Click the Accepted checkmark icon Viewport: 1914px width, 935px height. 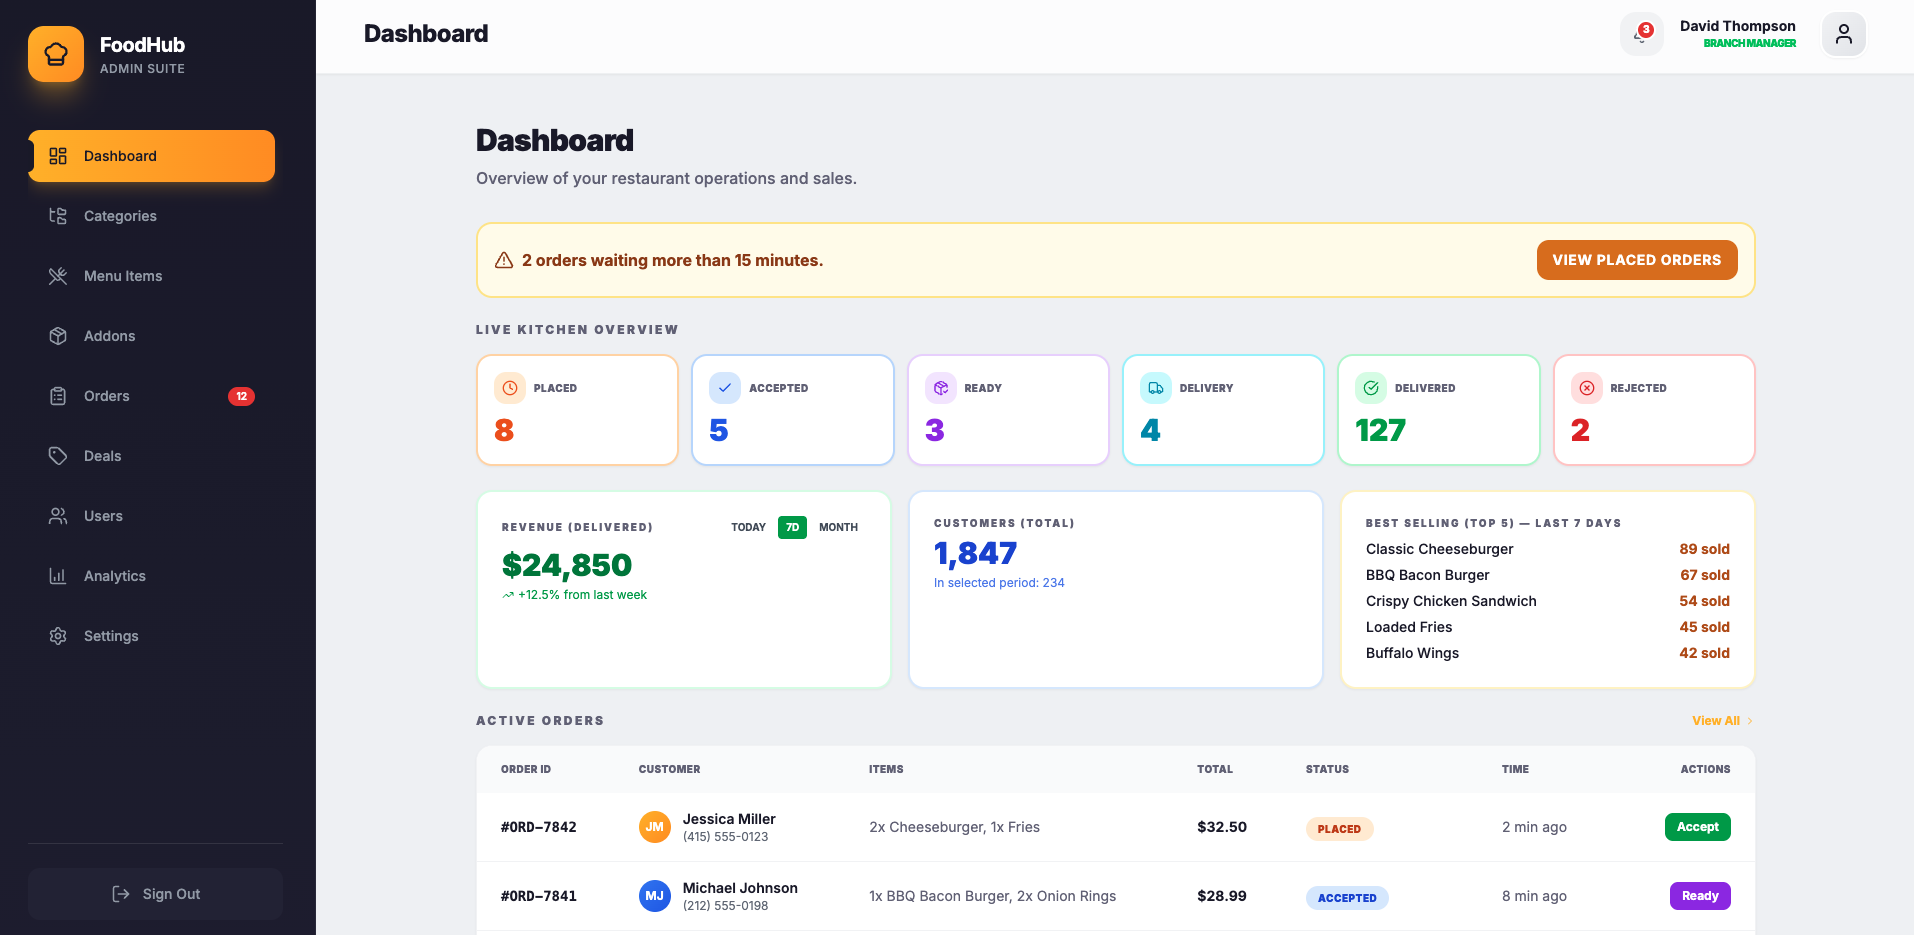pyautogui.click(x=725, y=388)
